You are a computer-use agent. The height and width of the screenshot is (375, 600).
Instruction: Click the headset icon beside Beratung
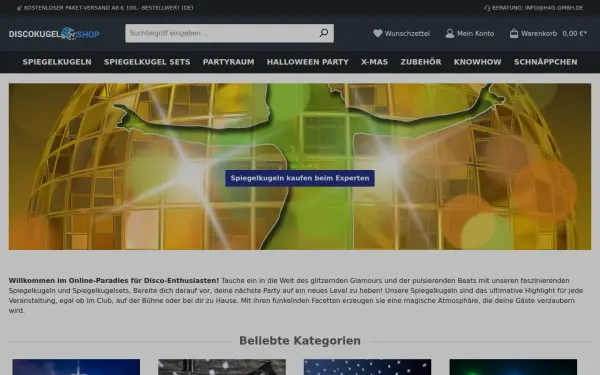click(487, 8)
